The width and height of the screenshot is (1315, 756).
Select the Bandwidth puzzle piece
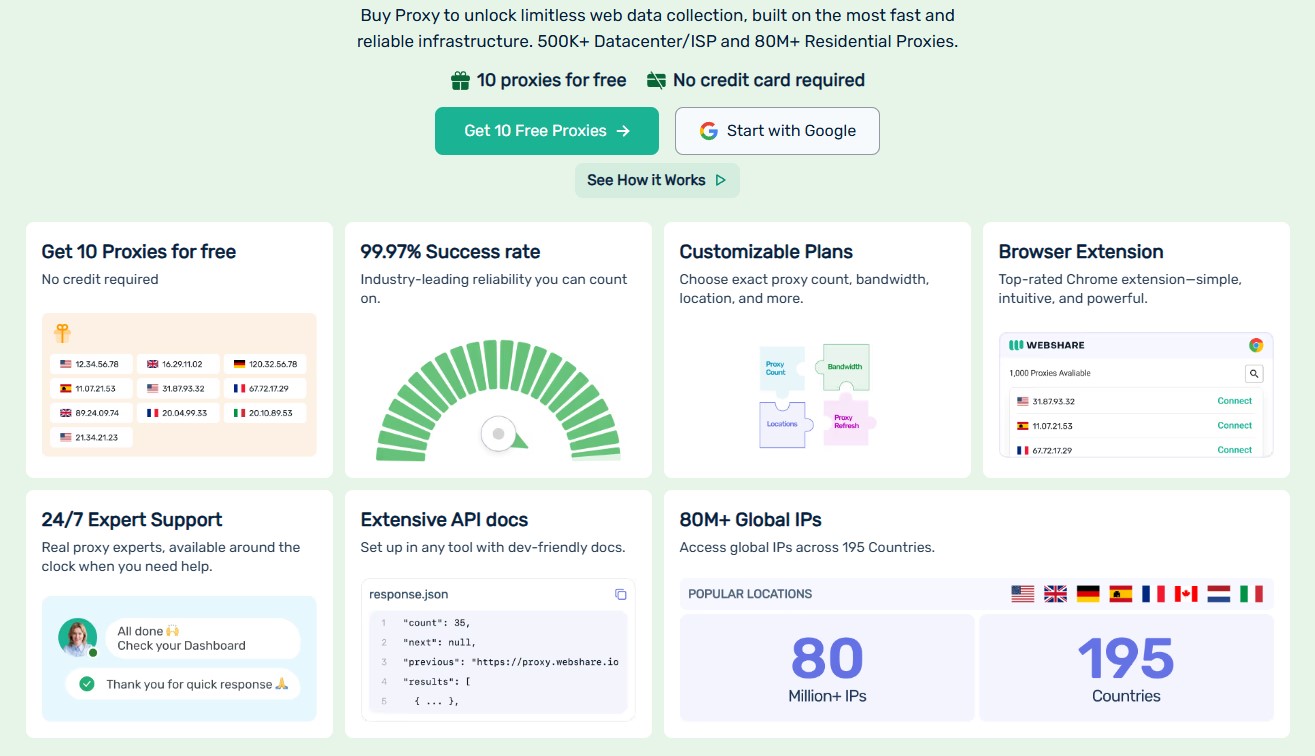[845, 367]
